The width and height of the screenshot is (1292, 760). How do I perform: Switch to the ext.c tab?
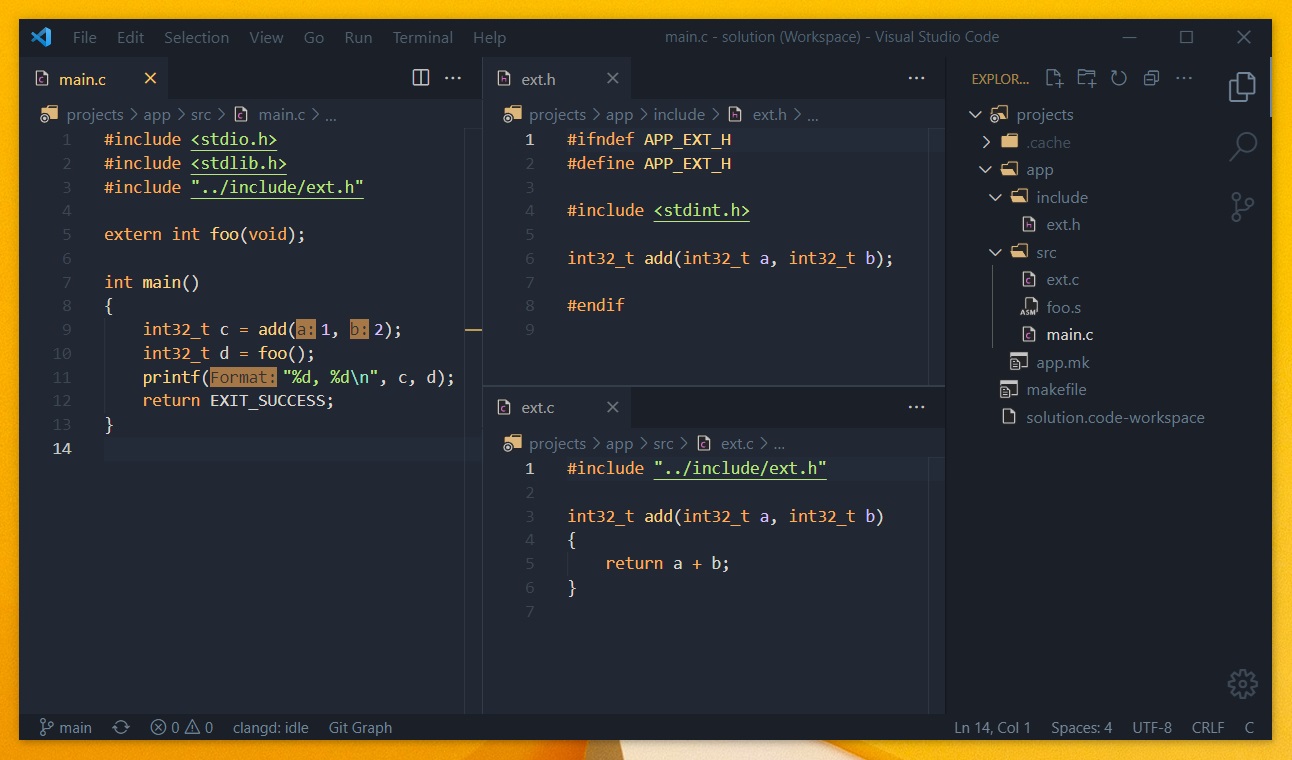(537, 407)
